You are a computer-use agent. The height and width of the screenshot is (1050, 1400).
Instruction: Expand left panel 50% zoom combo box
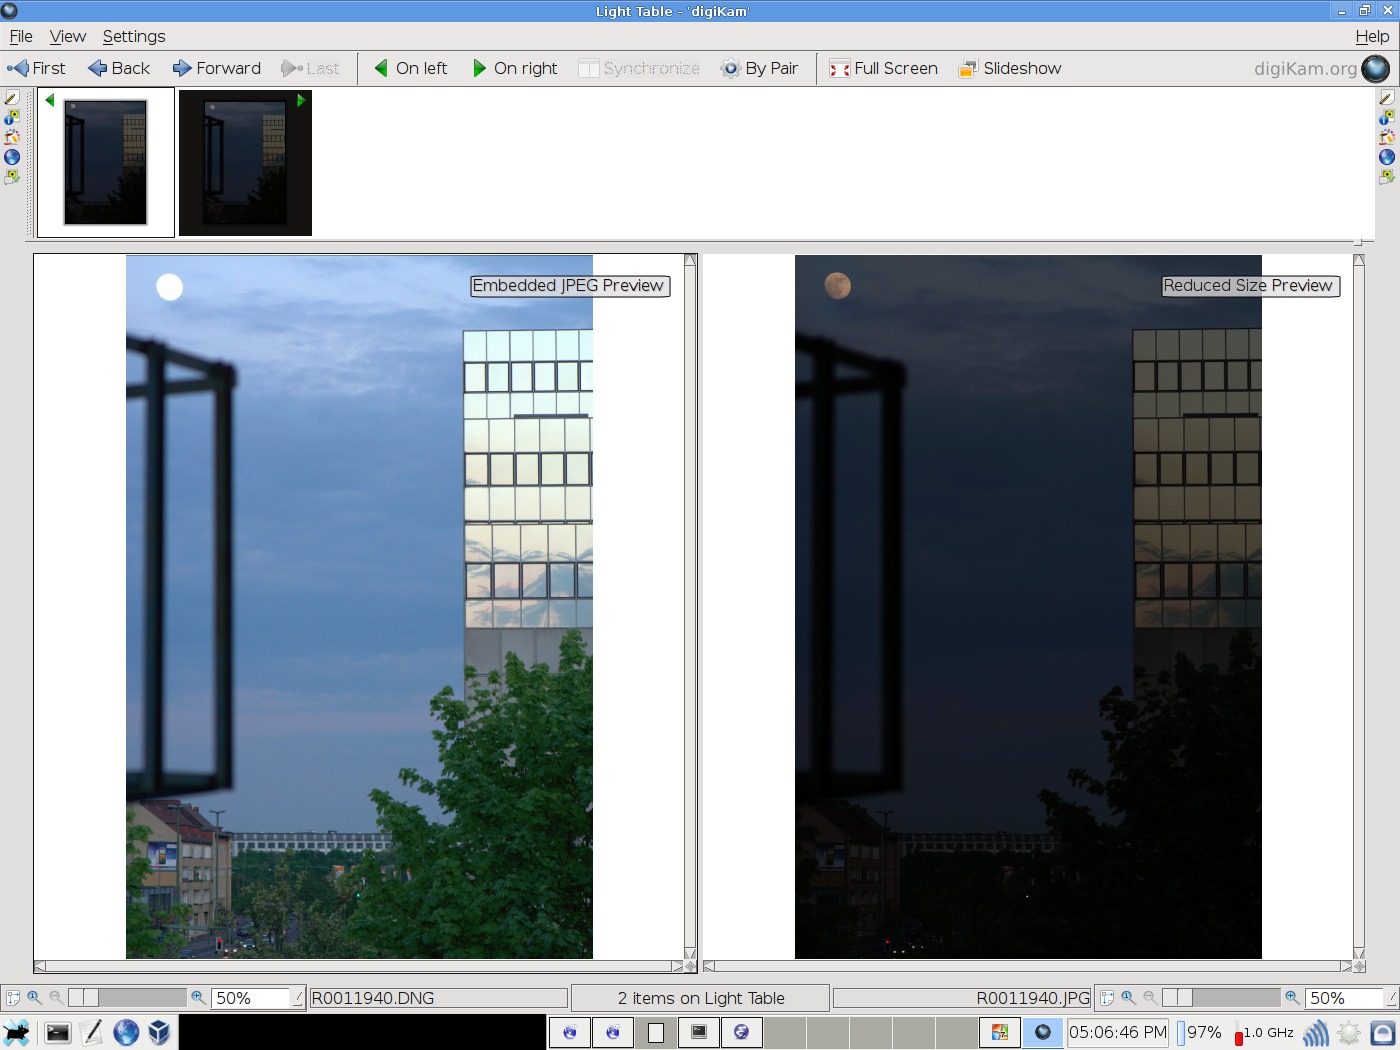[x=297, y=998]
